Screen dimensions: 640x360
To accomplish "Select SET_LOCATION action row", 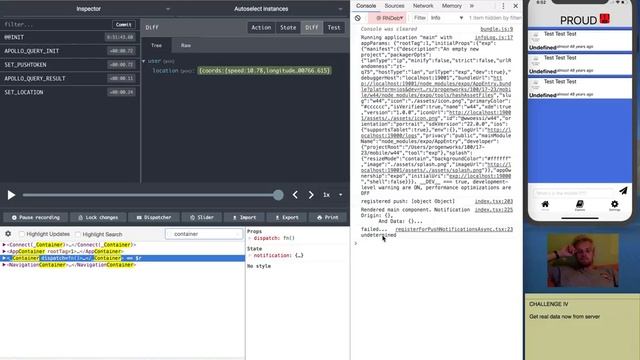I will coord(70,92).
